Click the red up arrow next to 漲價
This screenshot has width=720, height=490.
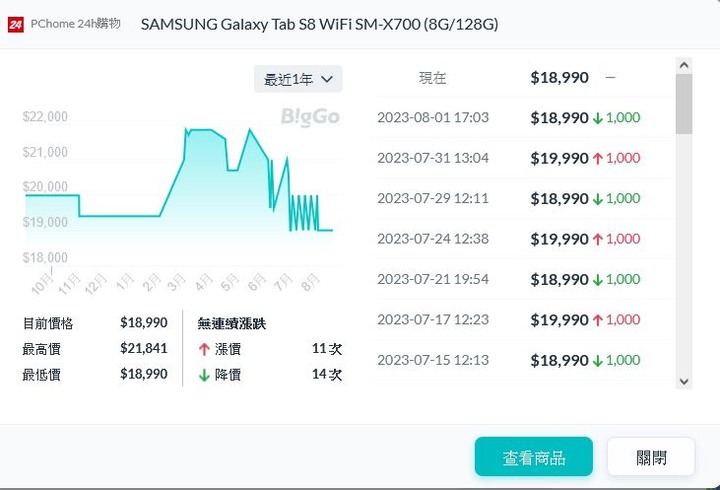point(204,349)
